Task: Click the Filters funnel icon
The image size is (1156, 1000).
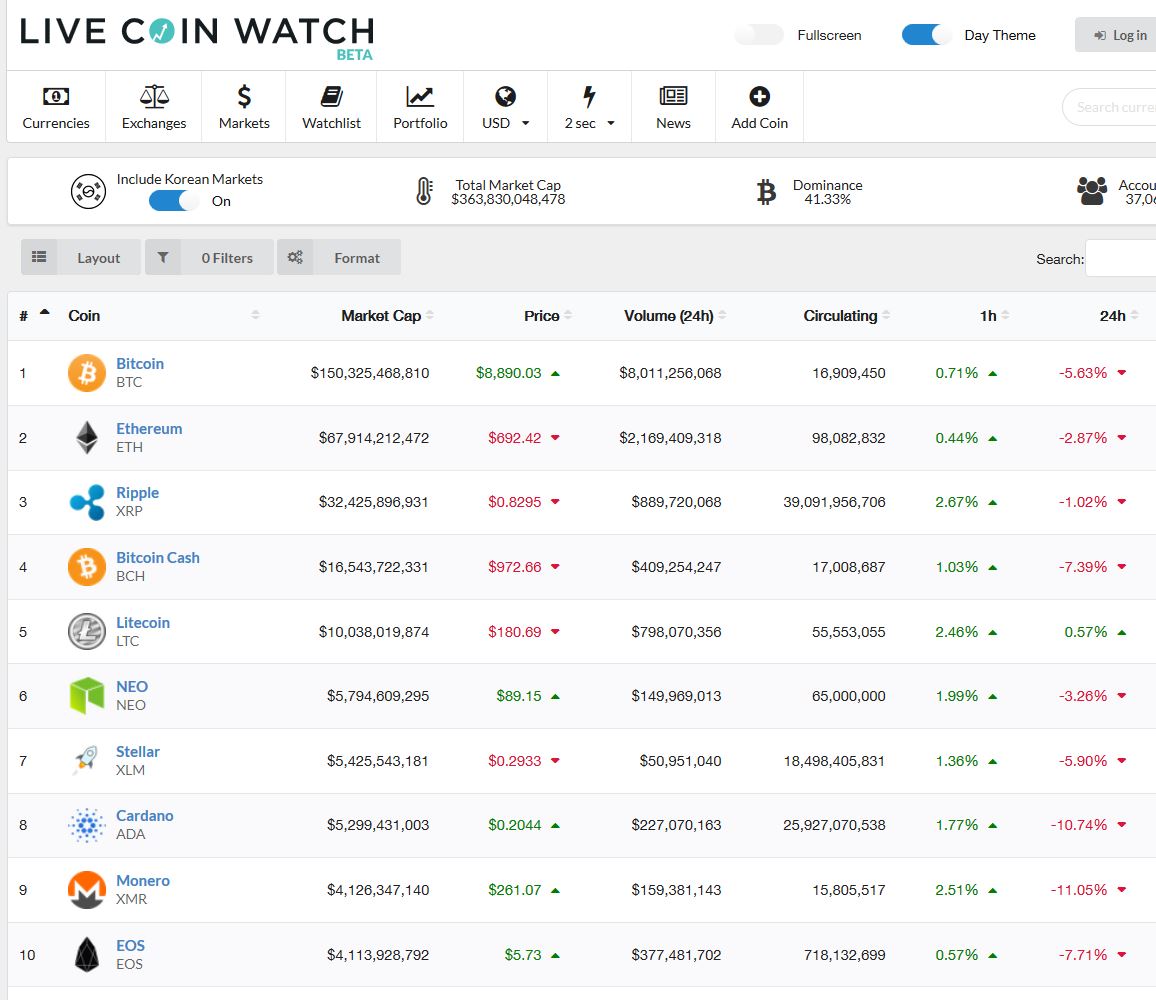Action: (x=163, y=256)
